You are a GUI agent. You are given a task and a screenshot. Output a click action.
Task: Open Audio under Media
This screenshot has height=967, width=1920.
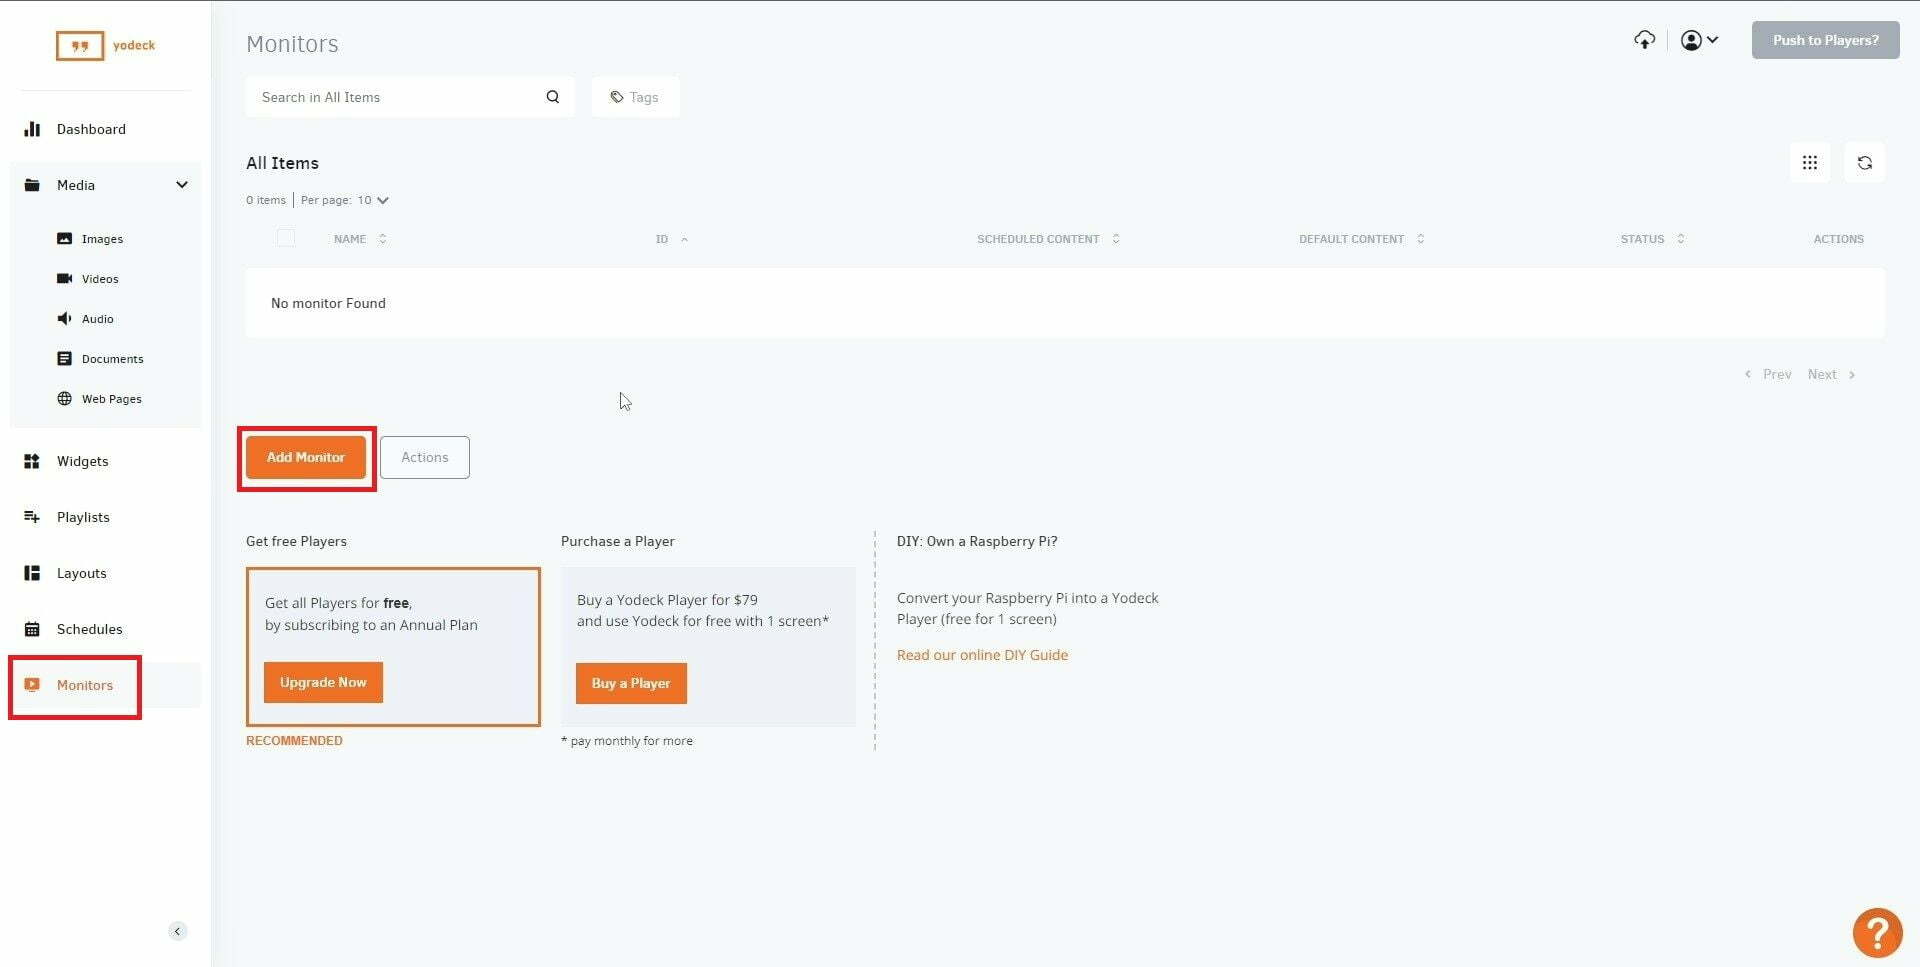click(97, 319)
